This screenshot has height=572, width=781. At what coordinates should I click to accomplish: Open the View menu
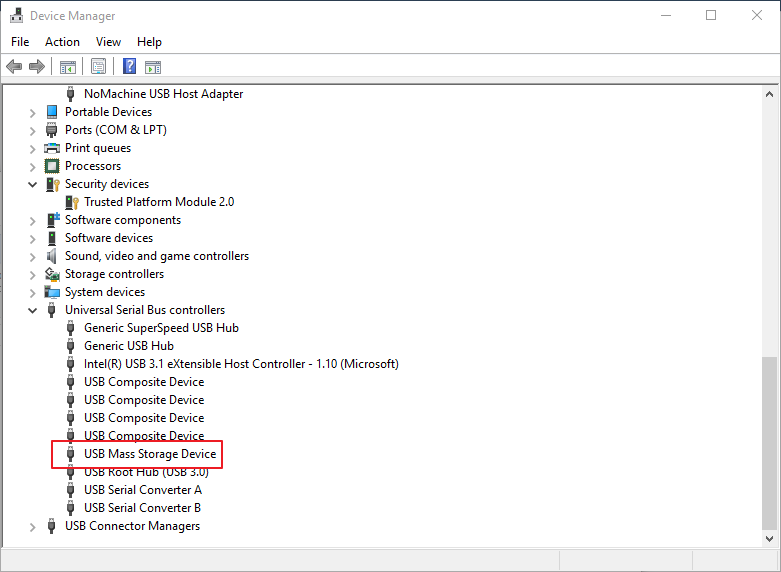tap(108, 42)
